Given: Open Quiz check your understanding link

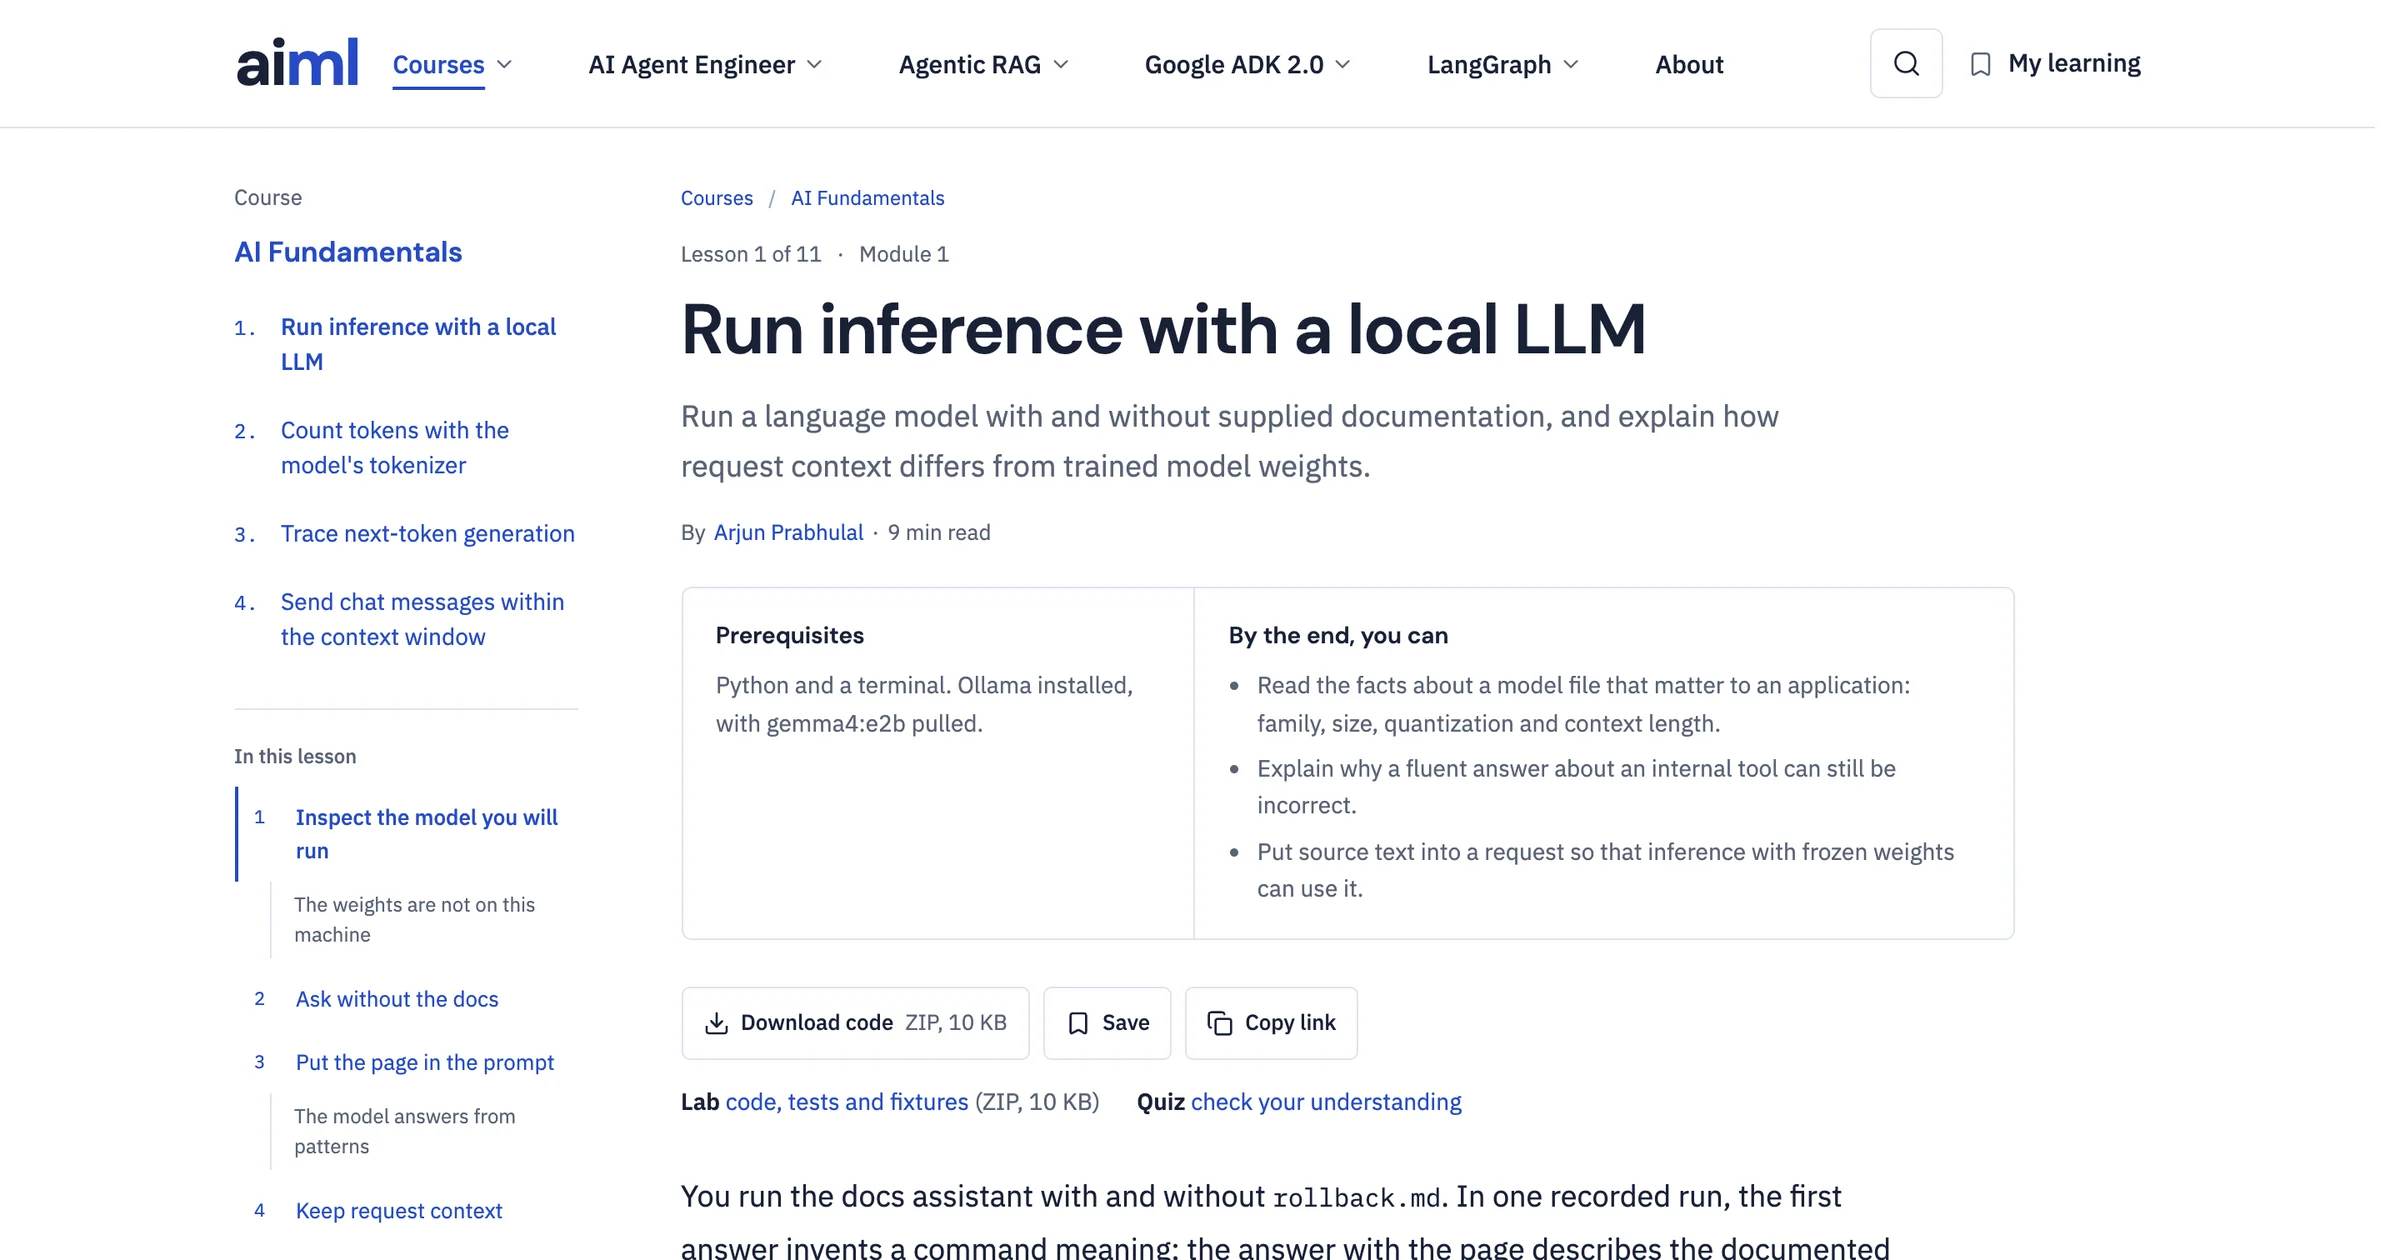Looking at the screenshot, I should pyautogui.click(x=1325, y=1102).
